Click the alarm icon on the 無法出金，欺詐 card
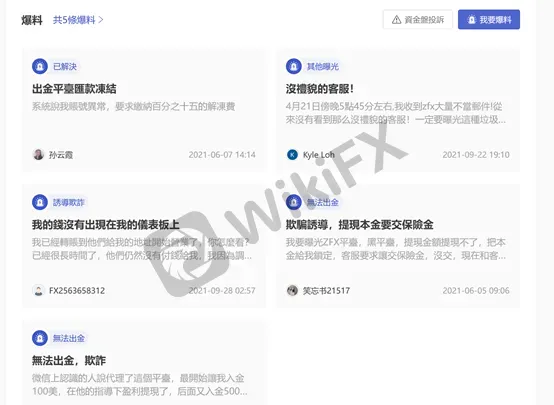This screenshot has width=554, height=405. coord(40,338)
